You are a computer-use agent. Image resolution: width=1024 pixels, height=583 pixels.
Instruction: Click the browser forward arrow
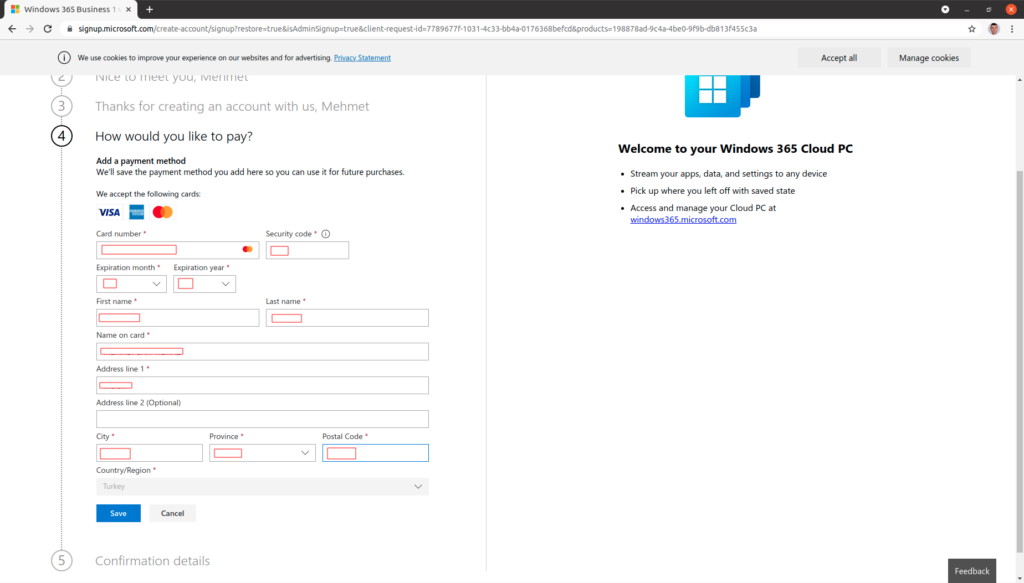(x=29, y=29)
